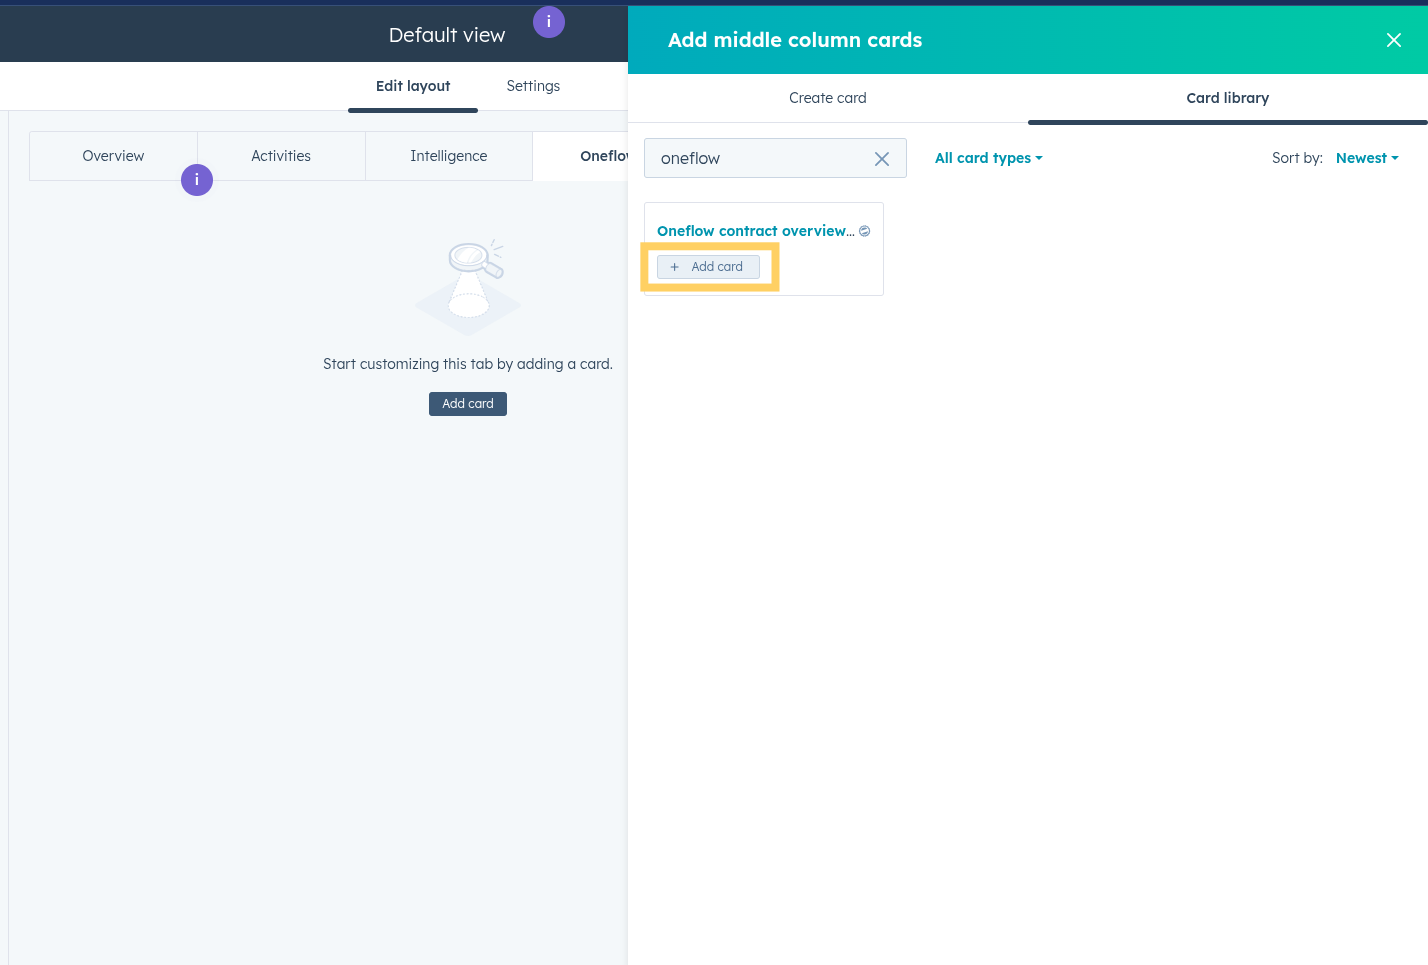1428x965 pixels.
Task: Switch to the Create card tab
Action: coord(828,98)
